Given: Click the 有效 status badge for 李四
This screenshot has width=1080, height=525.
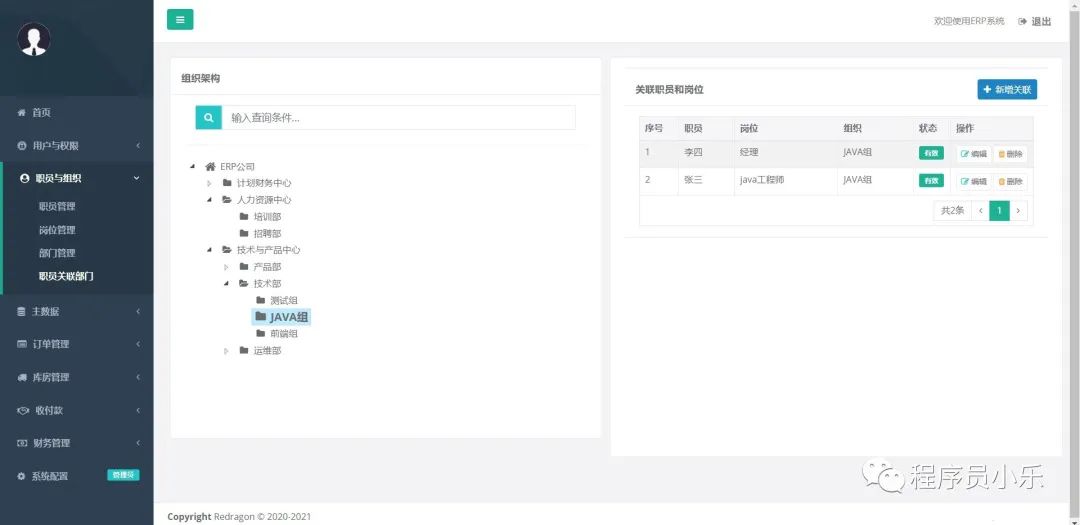Looking at the screenshot, I should [x=931, y=153].
